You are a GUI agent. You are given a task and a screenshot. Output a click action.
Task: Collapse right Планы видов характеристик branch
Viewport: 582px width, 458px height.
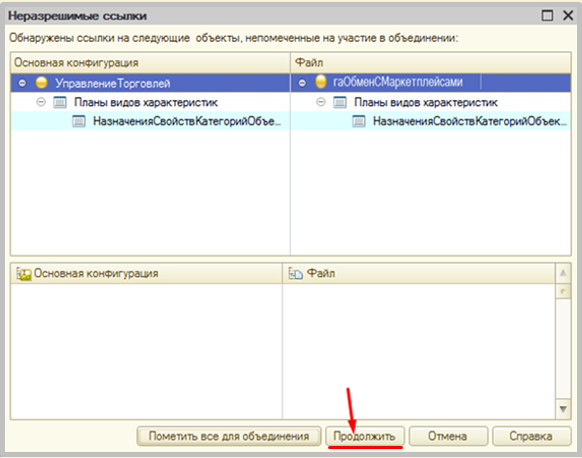(x=321, y=102)
